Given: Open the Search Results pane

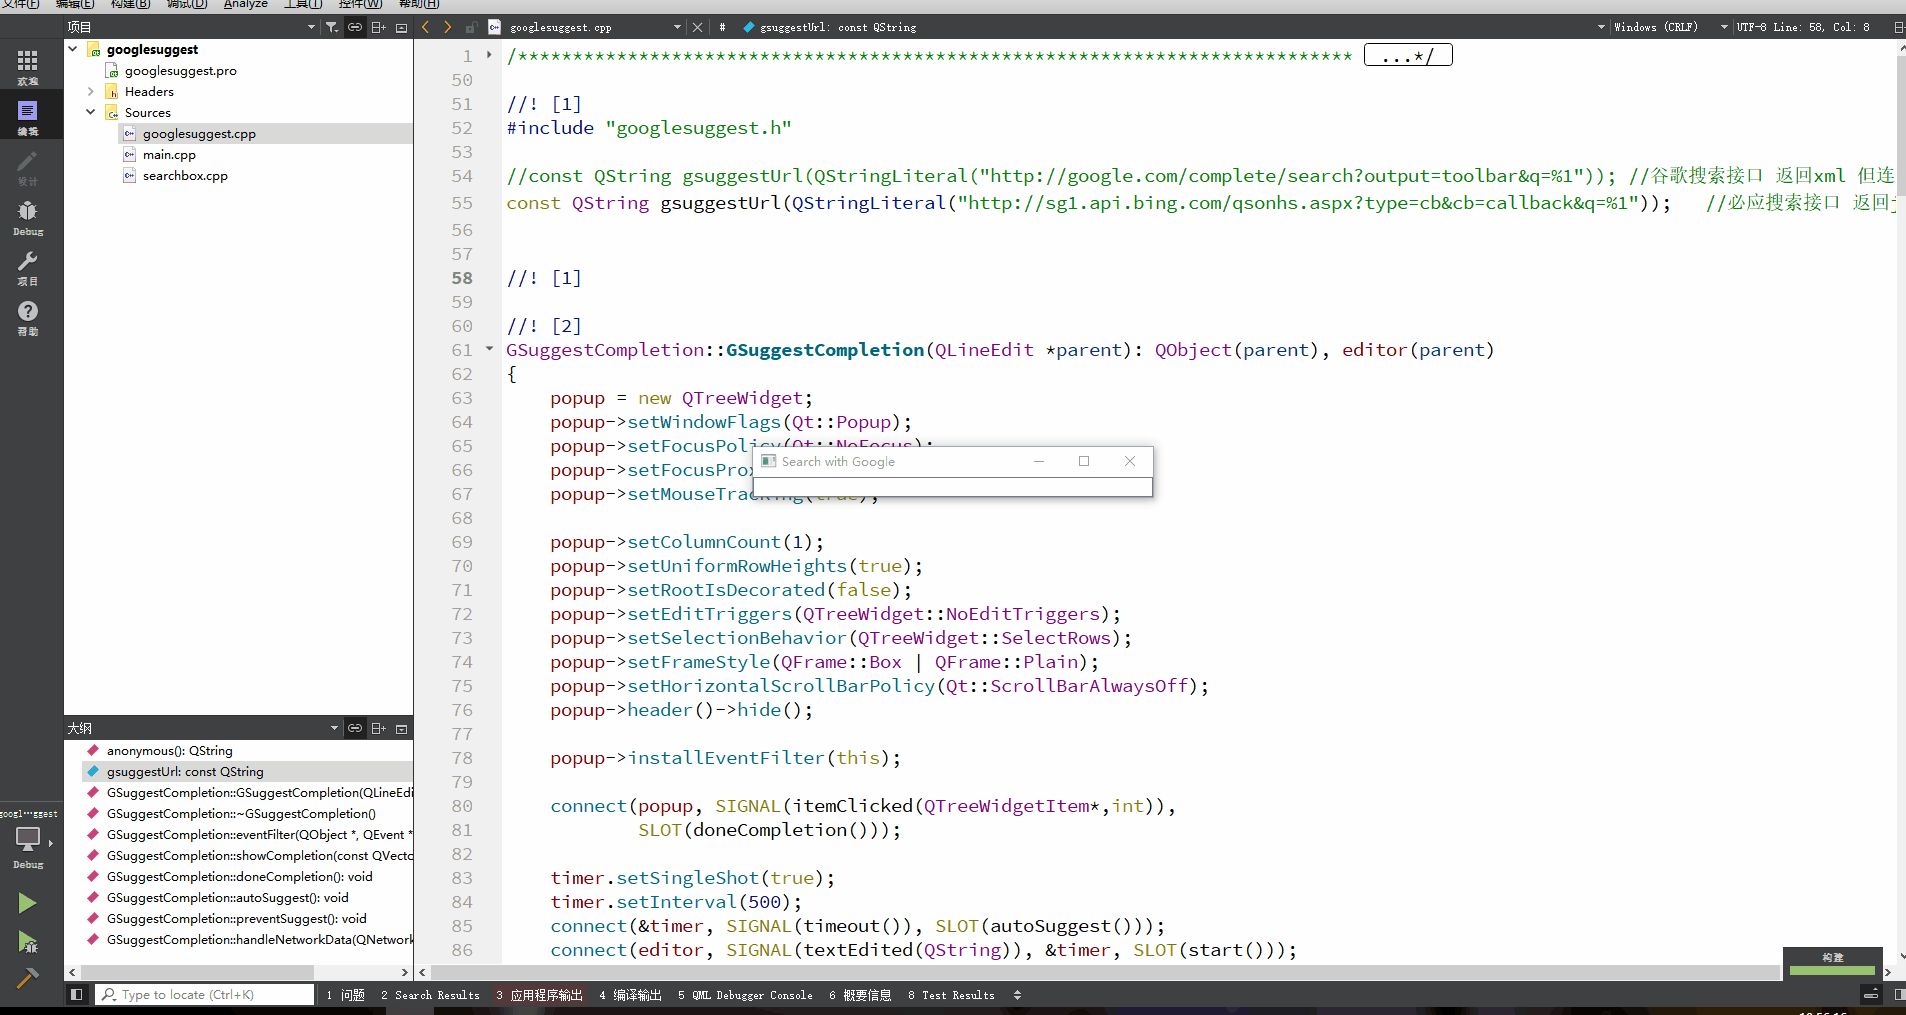Looking at the screenshot, I should (430, 995).
